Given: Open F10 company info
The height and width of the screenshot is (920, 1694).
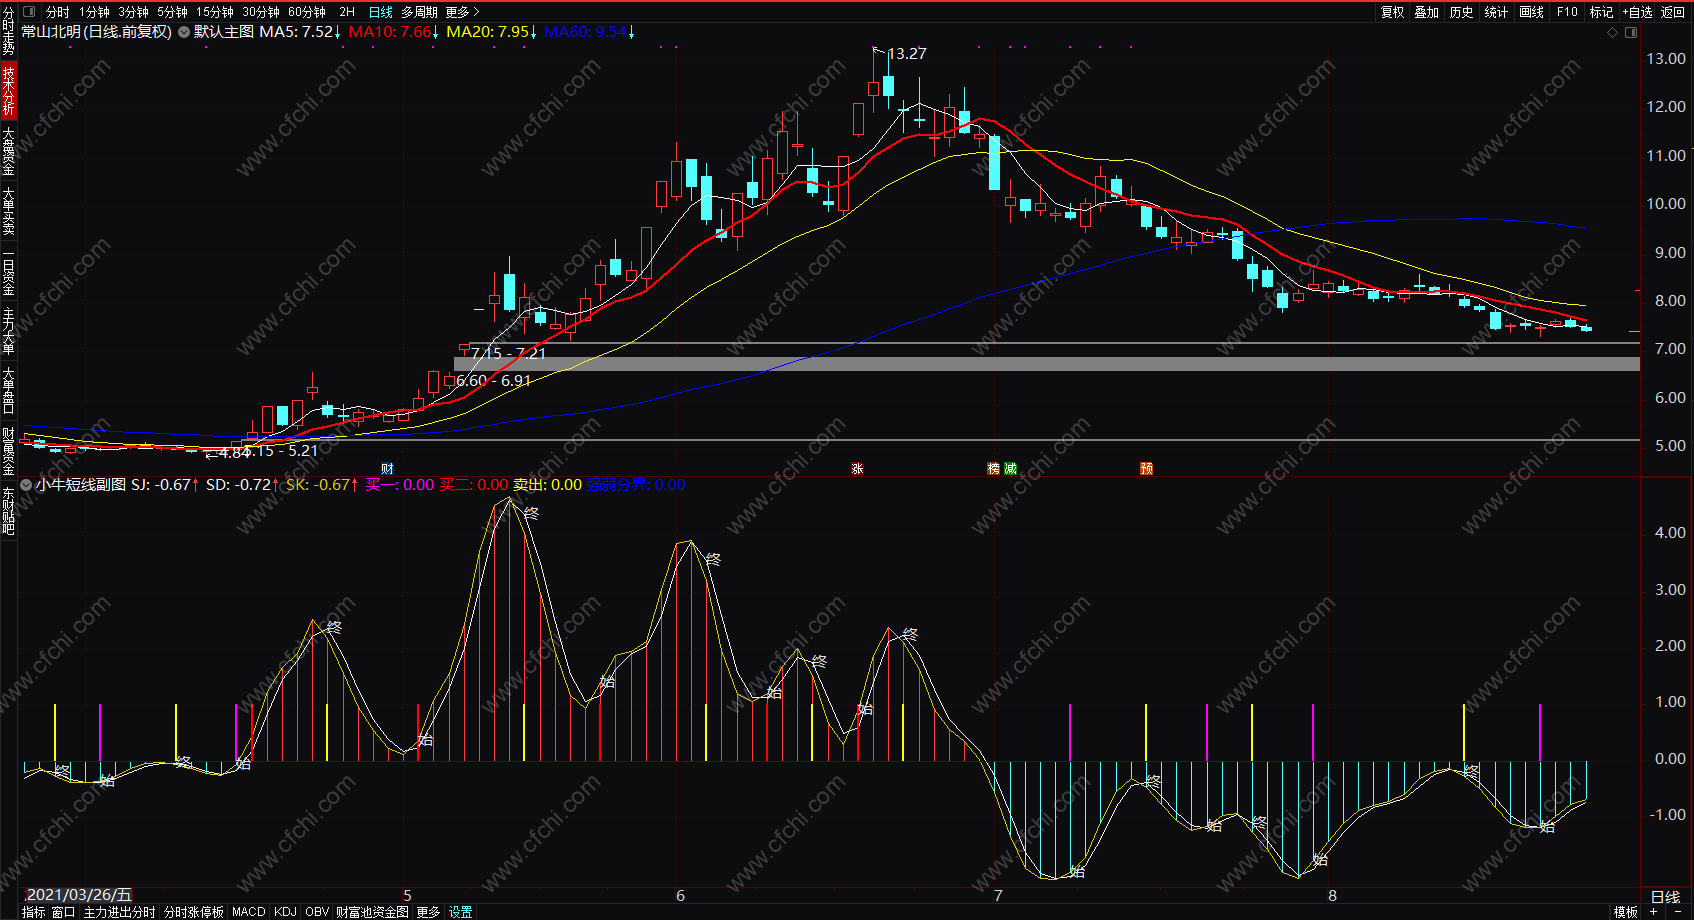Looking at the screenshot, I should [x=1567, y=12].
